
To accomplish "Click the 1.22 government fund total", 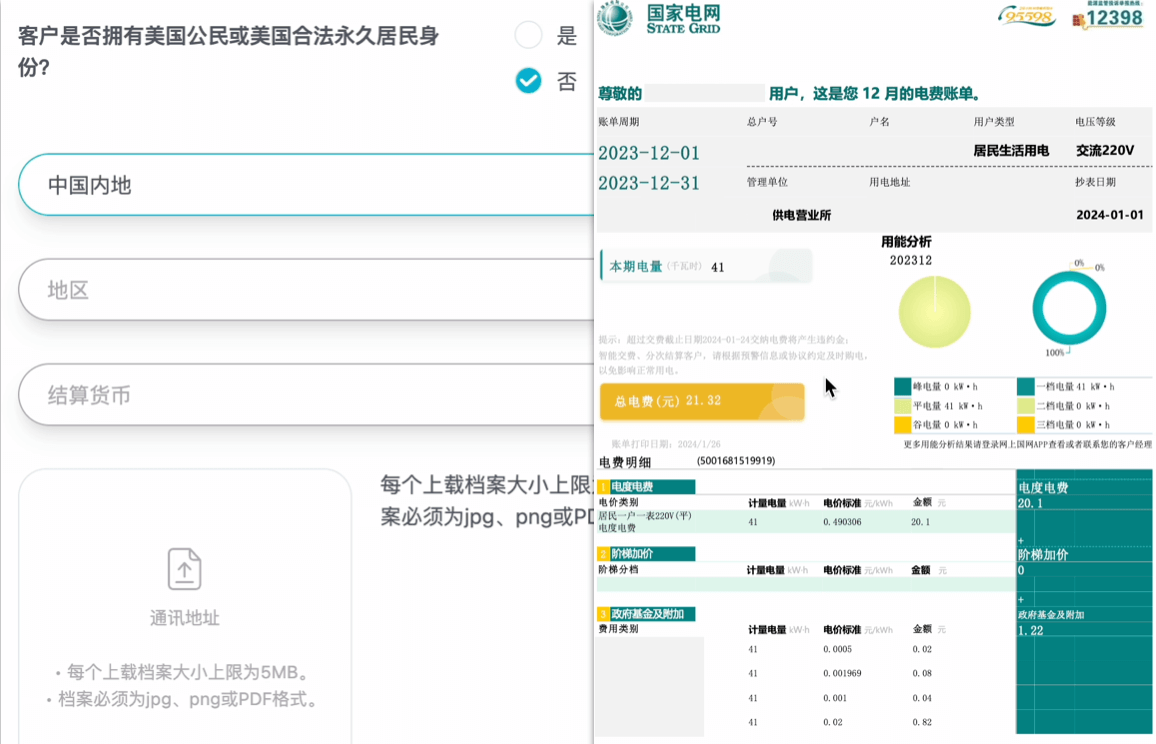I will point(1031,630).
